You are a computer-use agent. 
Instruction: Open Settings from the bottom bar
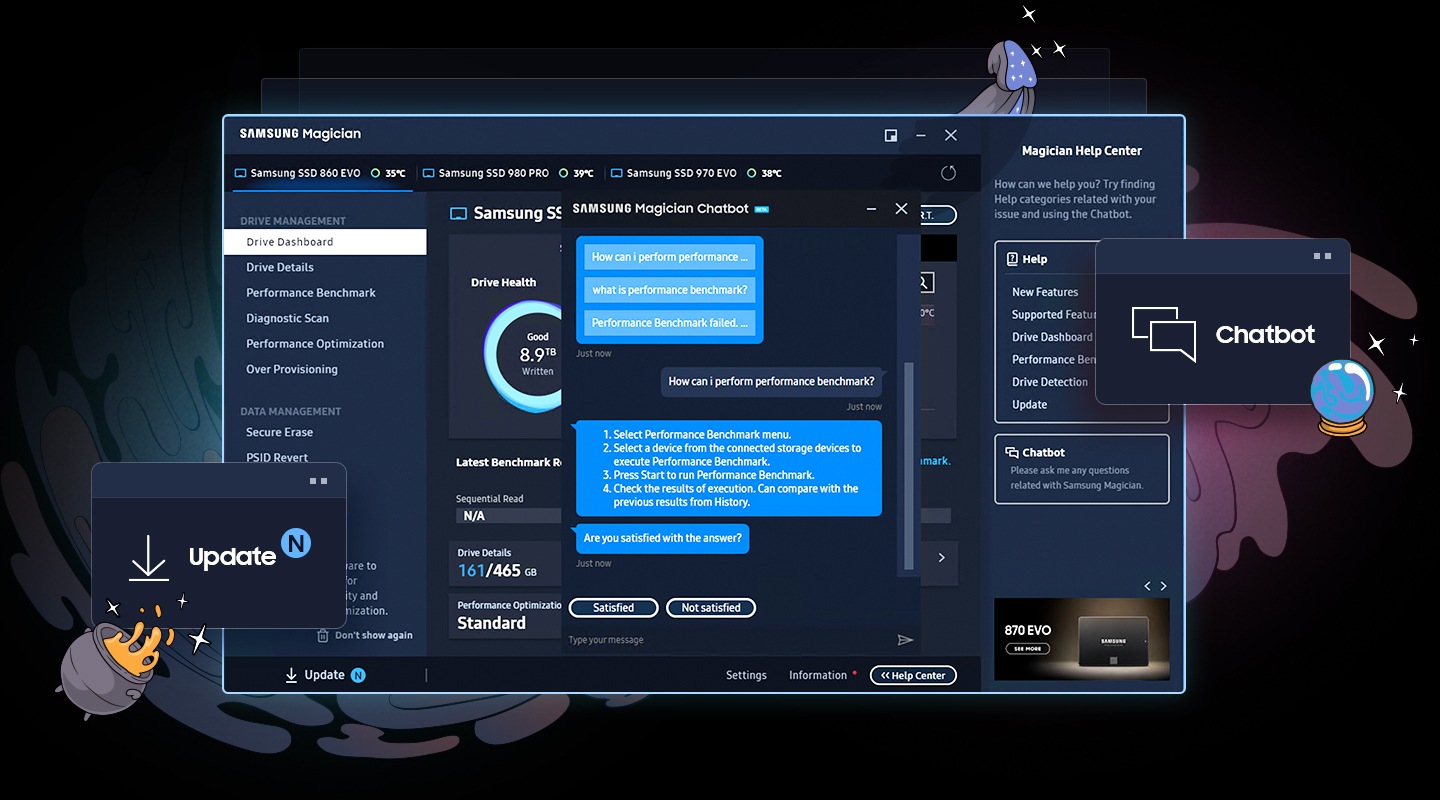(746, 675)
